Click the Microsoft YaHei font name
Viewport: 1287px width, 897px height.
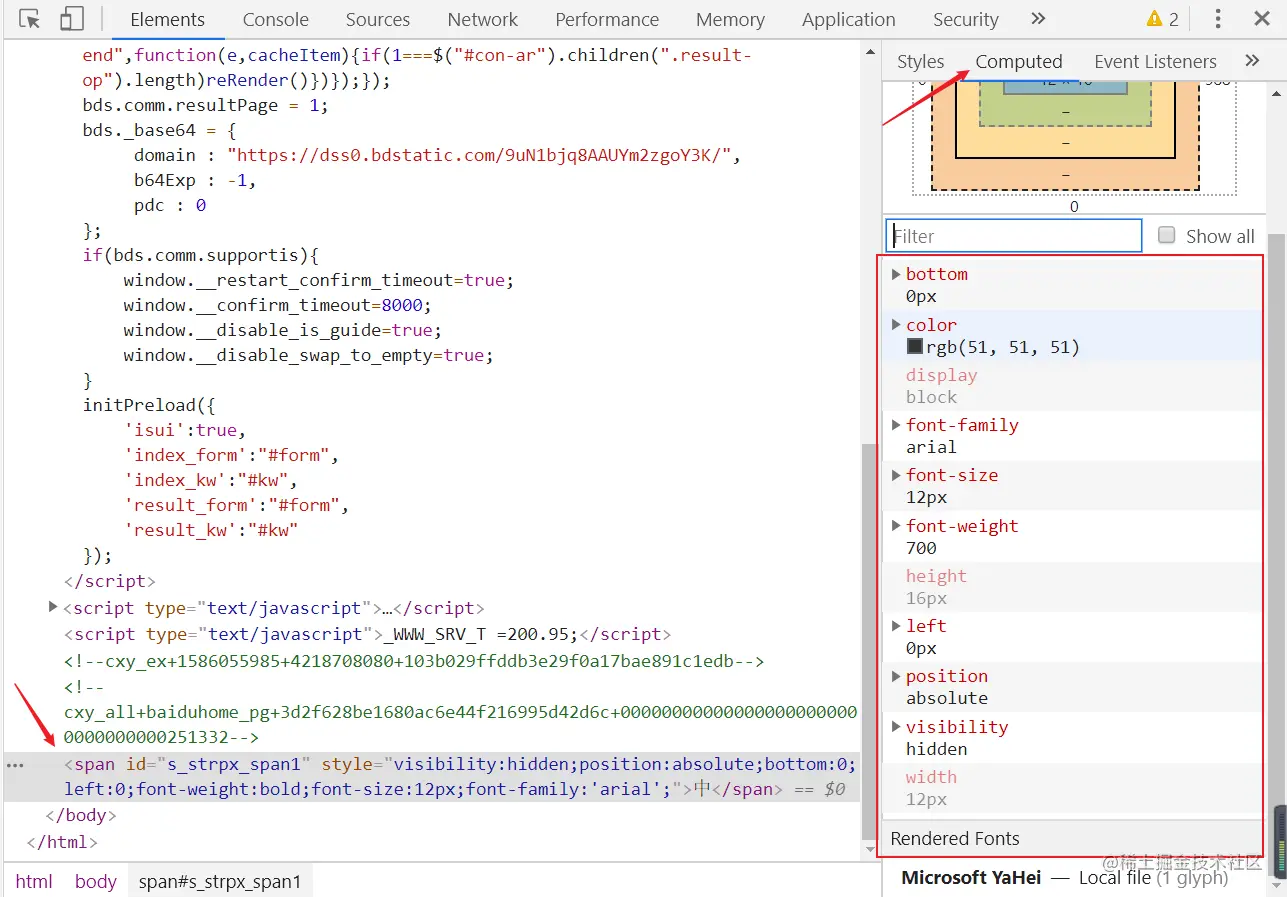click(x=971, y=878)
